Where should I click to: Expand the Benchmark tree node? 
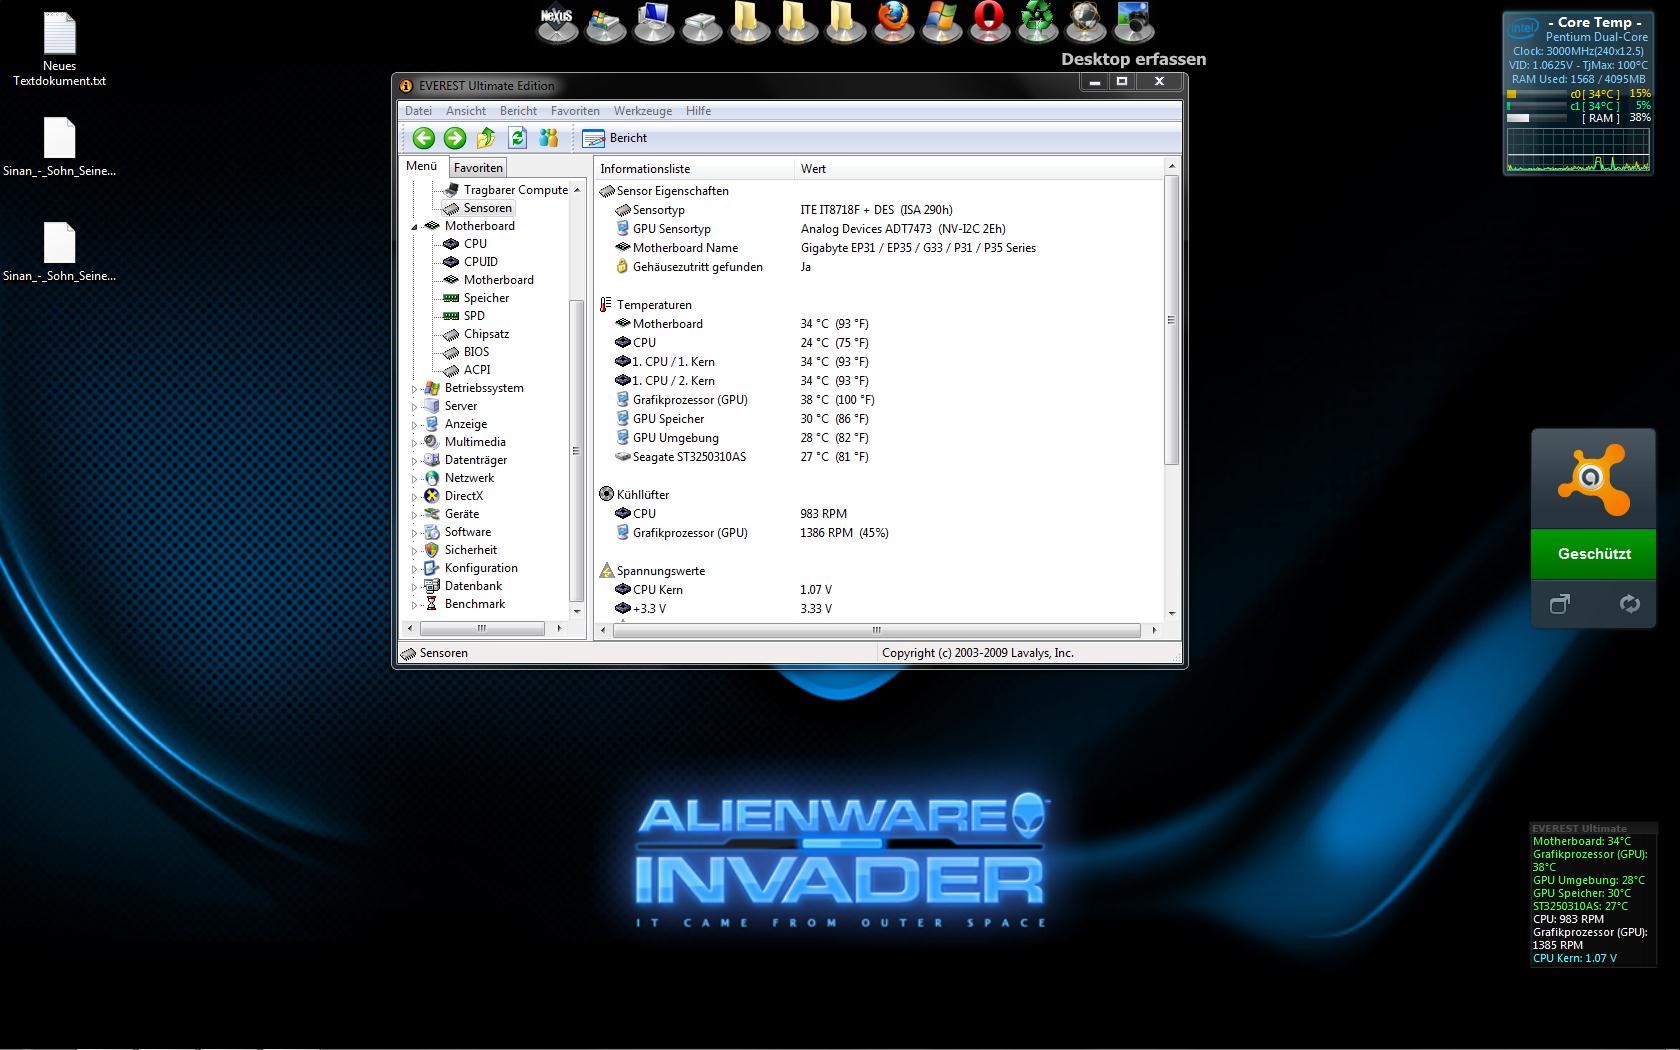point(415,605)
